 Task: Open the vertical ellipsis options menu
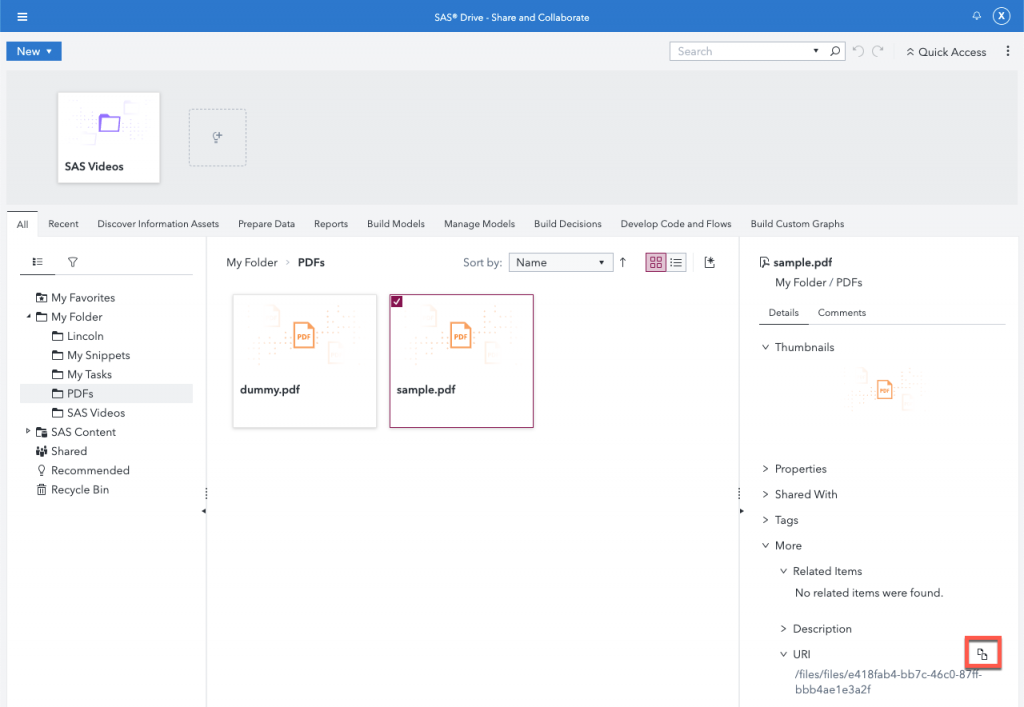tap(1008, 51)
